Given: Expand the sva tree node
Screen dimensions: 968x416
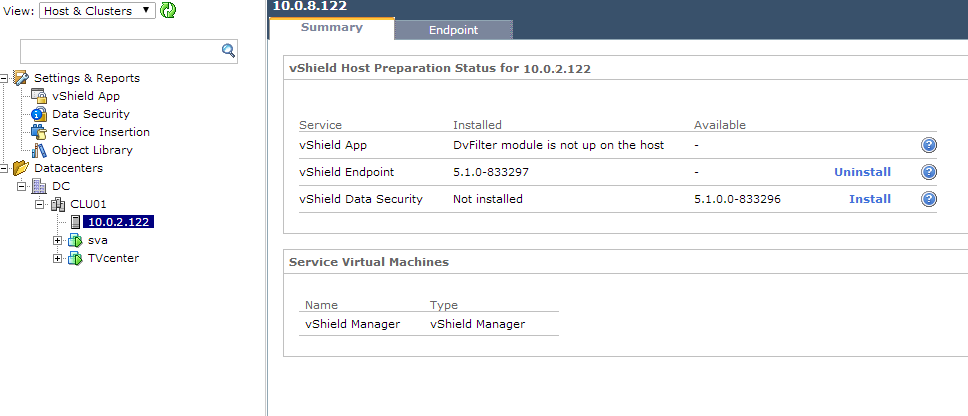Looking at the screenshot, I should [x=58, y=240].
